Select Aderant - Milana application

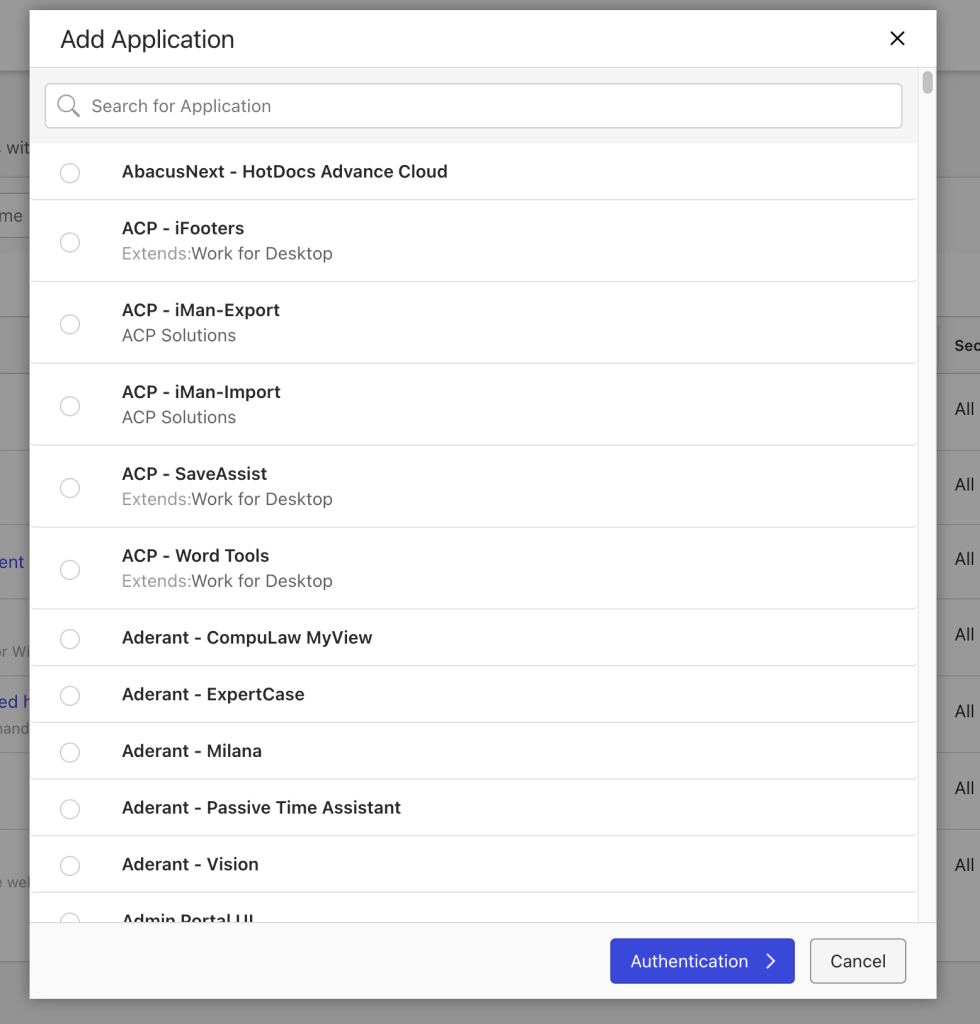point(70,752)
